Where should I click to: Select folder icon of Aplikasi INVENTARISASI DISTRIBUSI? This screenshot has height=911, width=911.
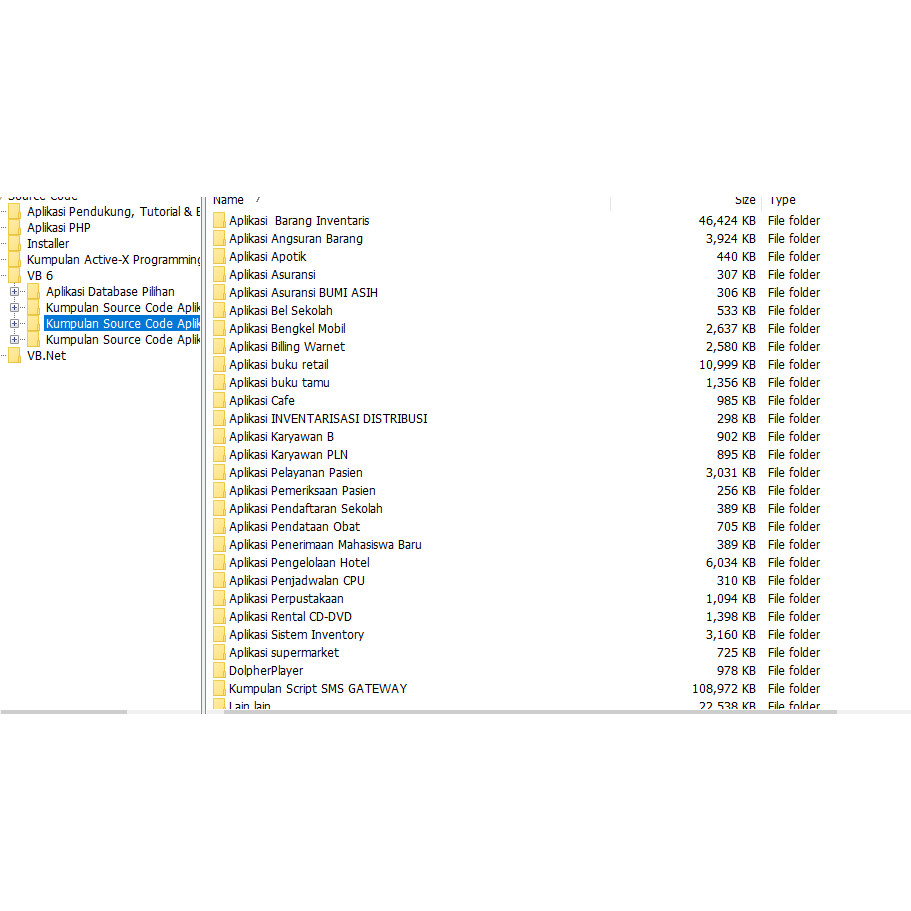[x=219, y=418]
